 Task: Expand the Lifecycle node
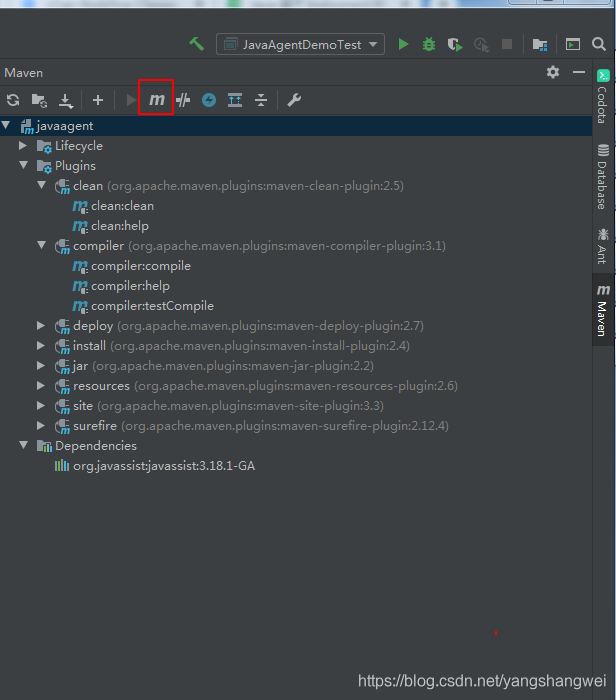pos(24,146)
